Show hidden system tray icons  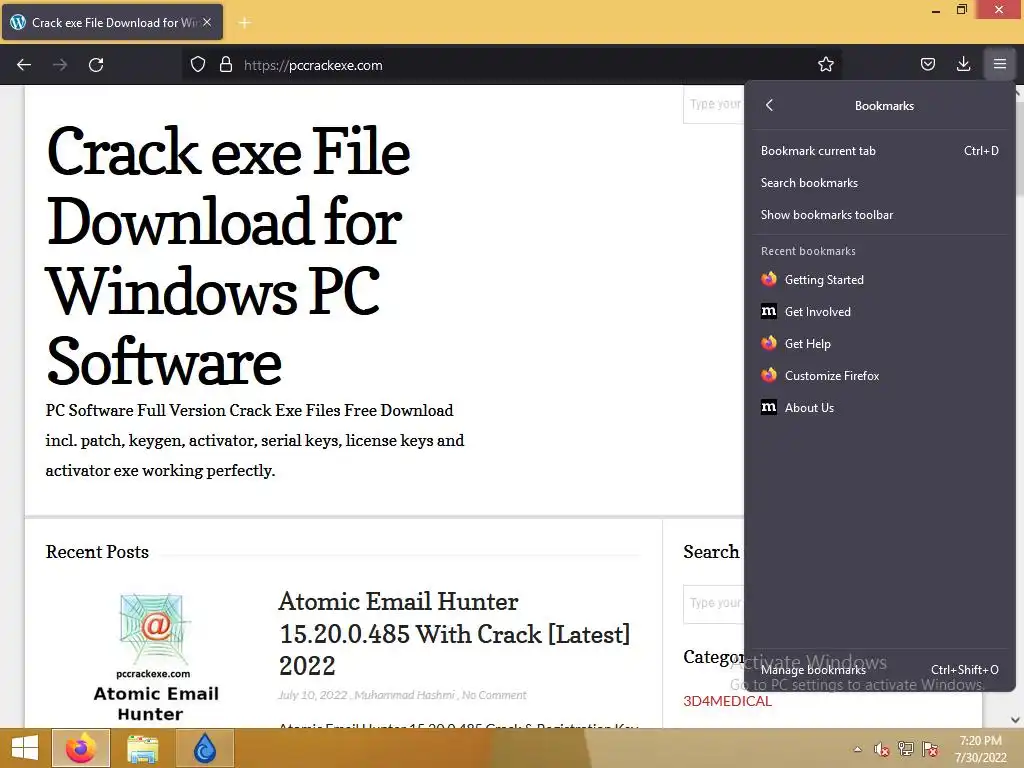tap(857, 749)
